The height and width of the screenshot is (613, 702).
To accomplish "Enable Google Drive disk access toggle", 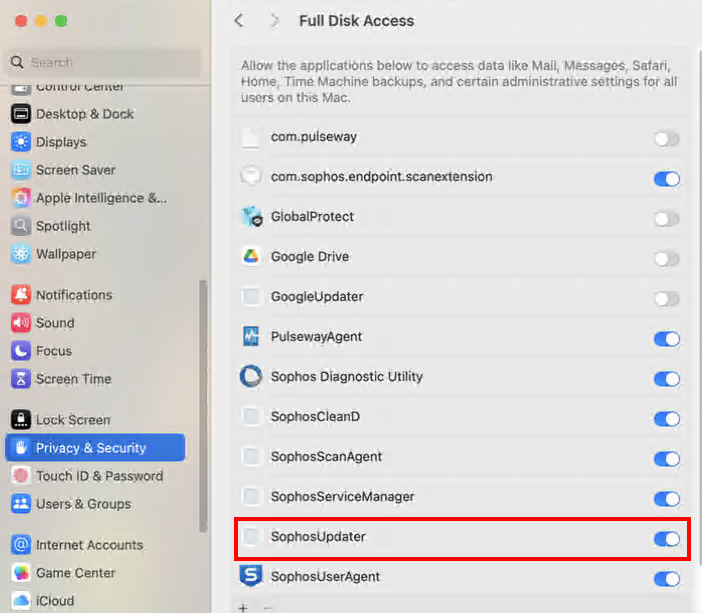I will click(x=667, y=259).
